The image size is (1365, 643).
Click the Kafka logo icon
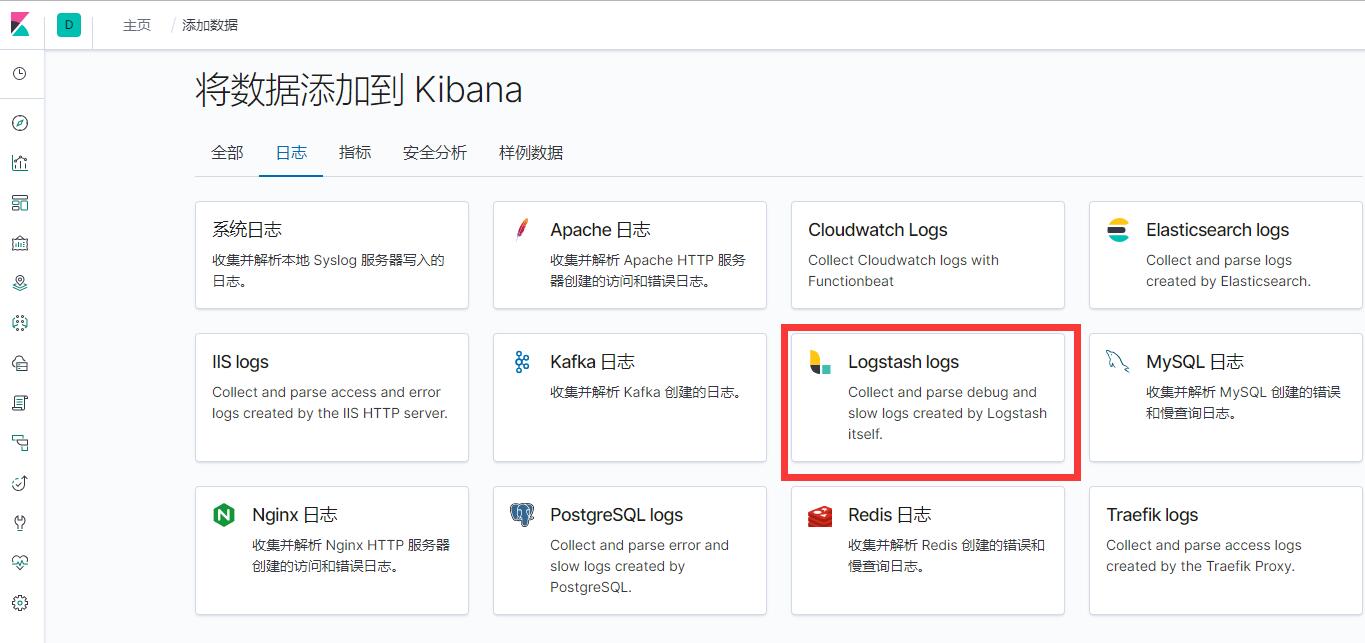(522, 362)
